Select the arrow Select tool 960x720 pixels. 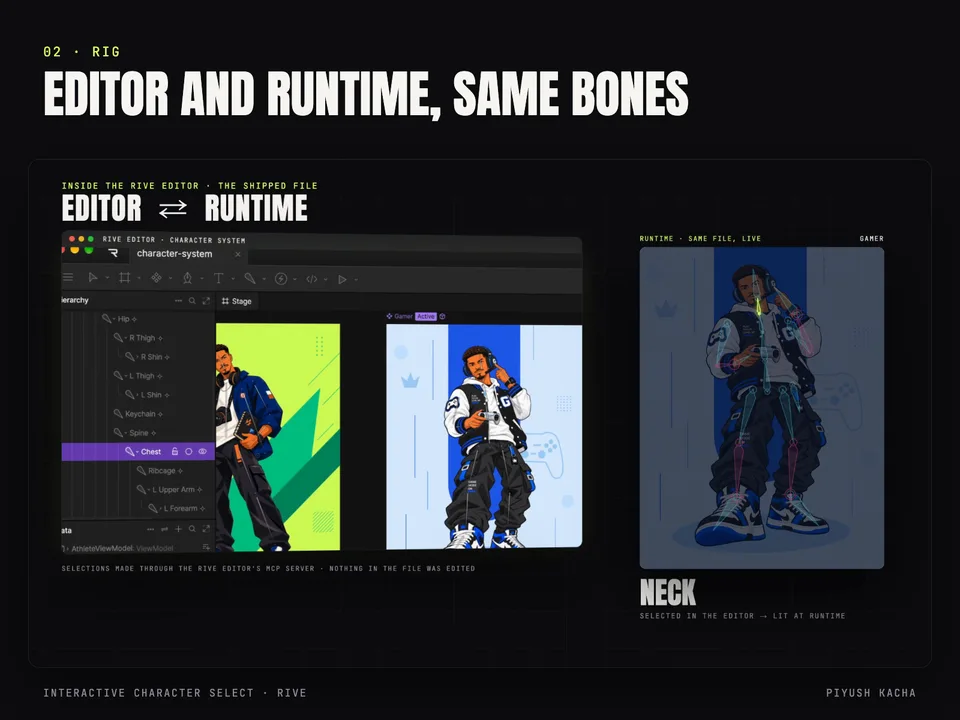pyautogui.click(x=93, y=278)
